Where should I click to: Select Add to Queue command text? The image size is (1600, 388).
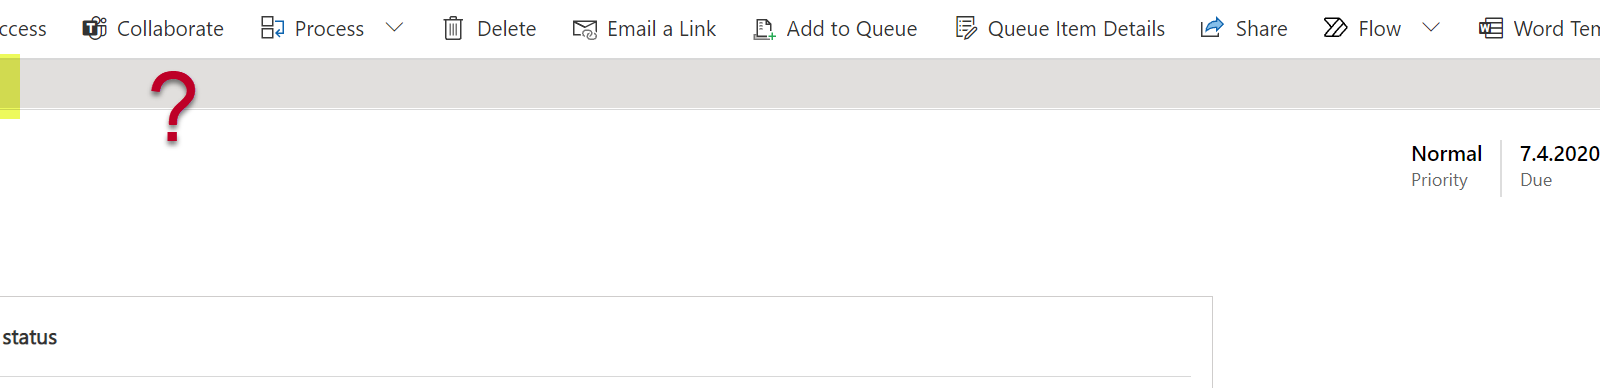coord(852,29)
